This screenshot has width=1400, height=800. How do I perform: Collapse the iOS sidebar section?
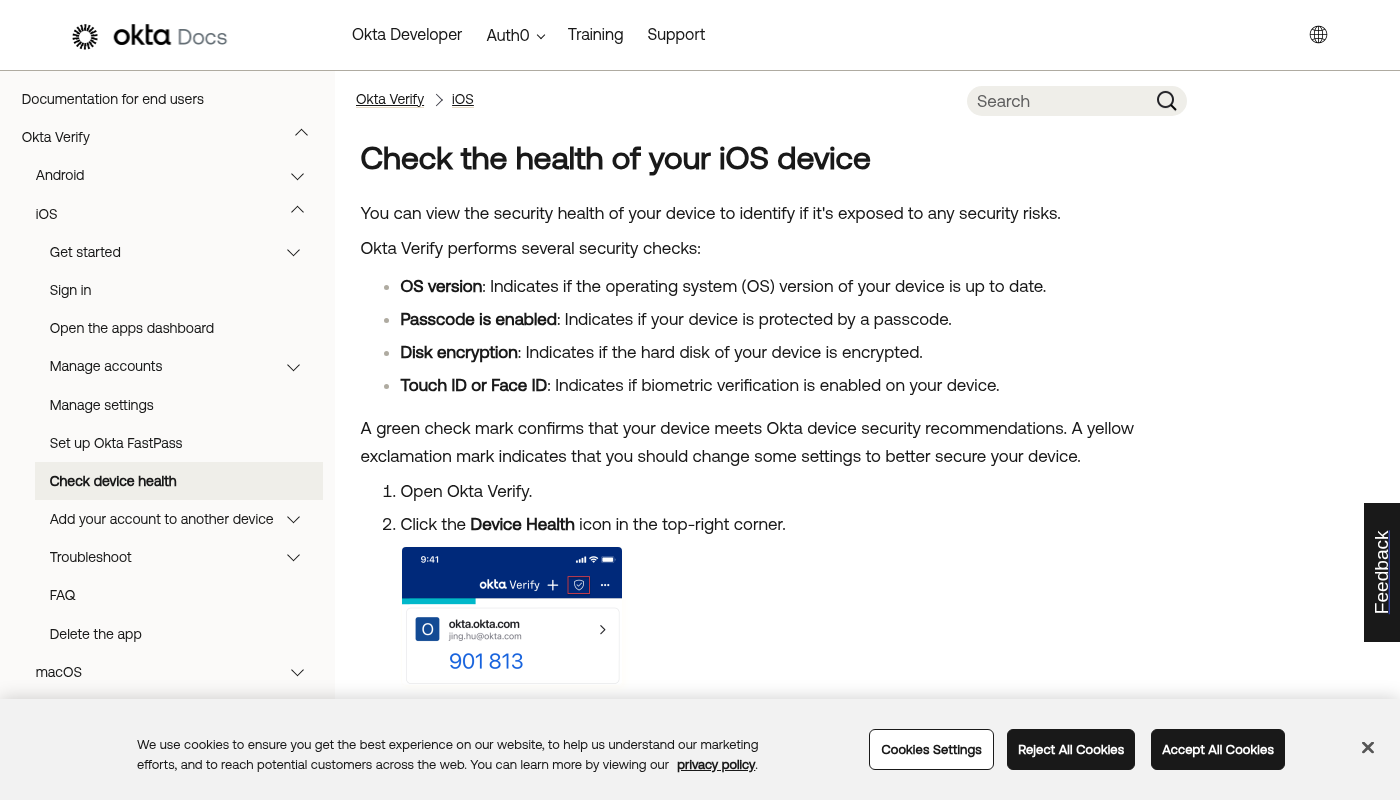297,210
